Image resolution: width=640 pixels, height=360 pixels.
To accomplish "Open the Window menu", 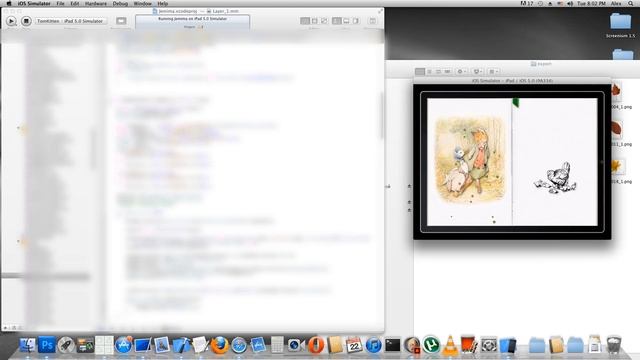I will (x=142, y=3).
